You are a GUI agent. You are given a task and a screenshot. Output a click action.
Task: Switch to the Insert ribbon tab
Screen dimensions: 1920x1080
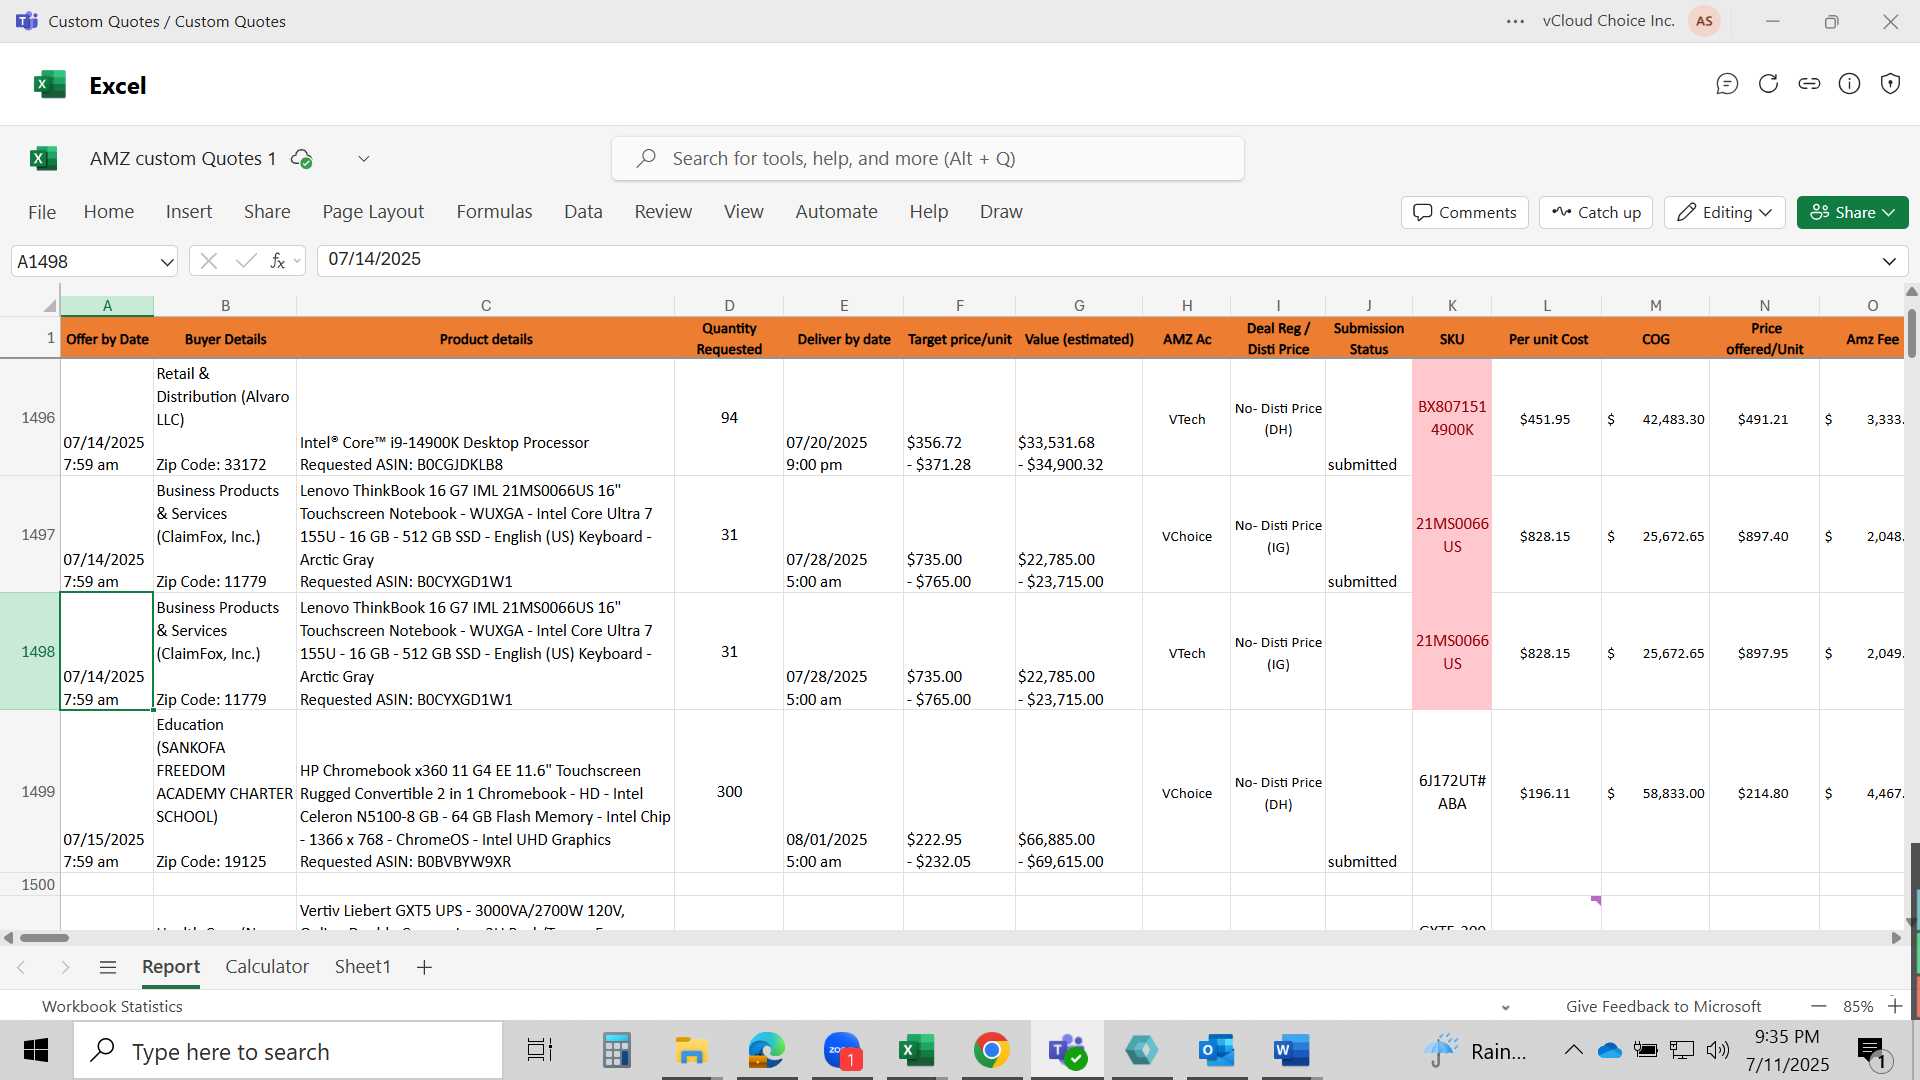[x=189, y=212]
